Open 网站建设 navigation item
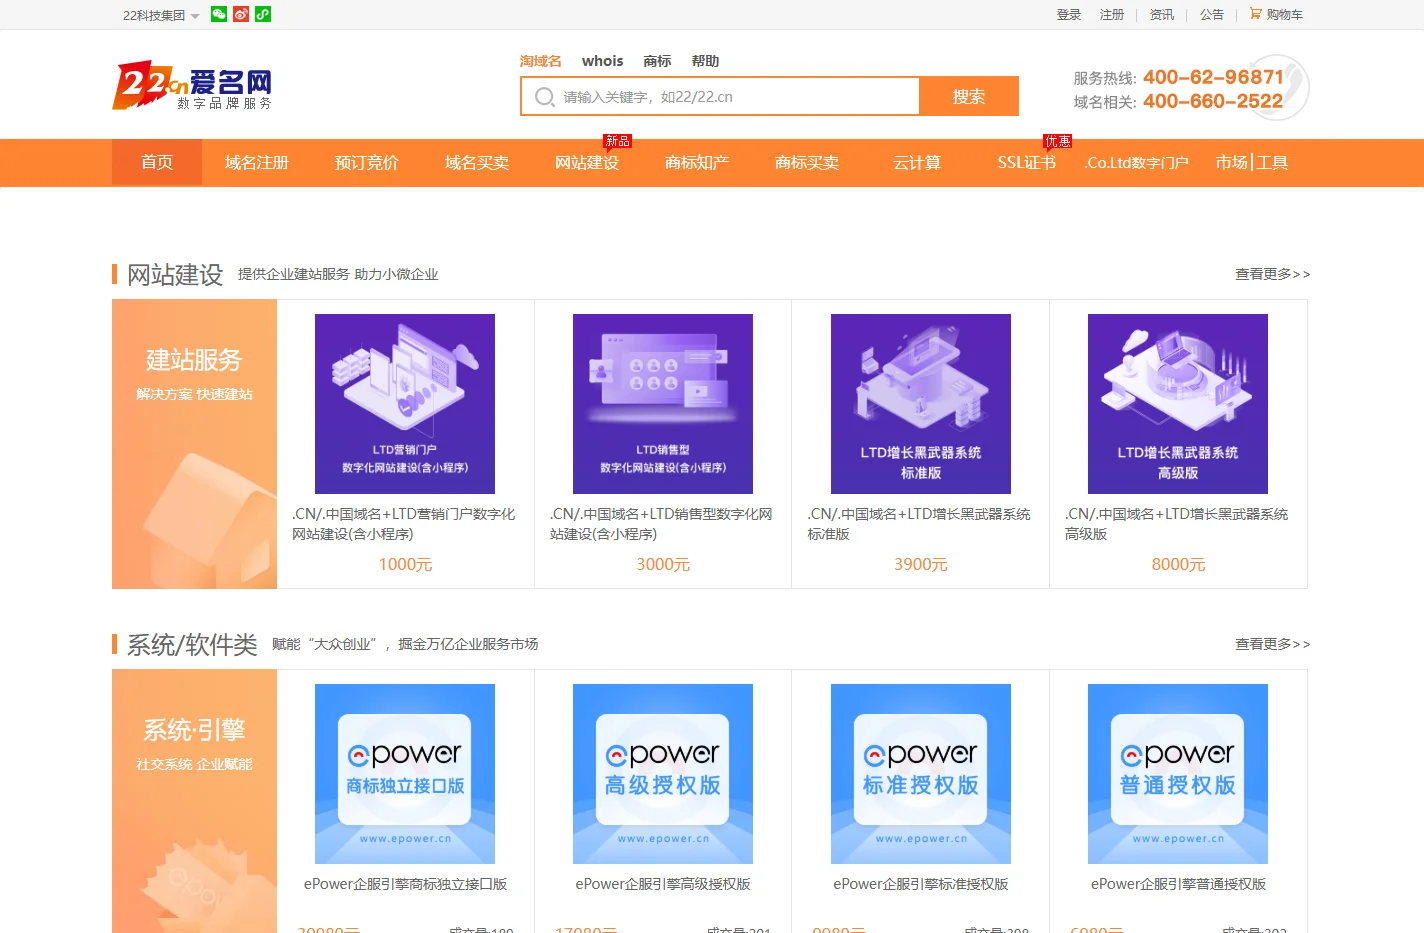1424x933 pixels. pyautogui.click(x=587, y=162)
